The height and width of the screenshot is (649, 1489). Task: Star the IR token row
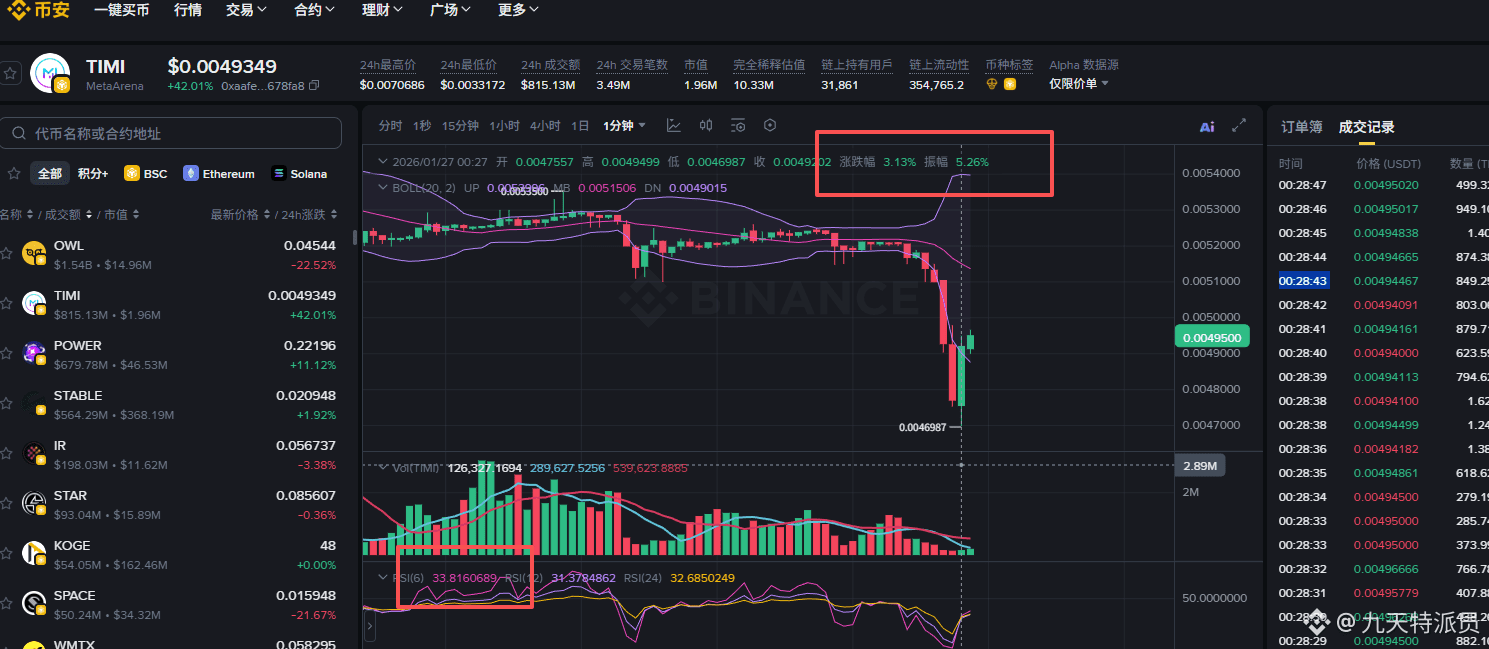point(7,454)
